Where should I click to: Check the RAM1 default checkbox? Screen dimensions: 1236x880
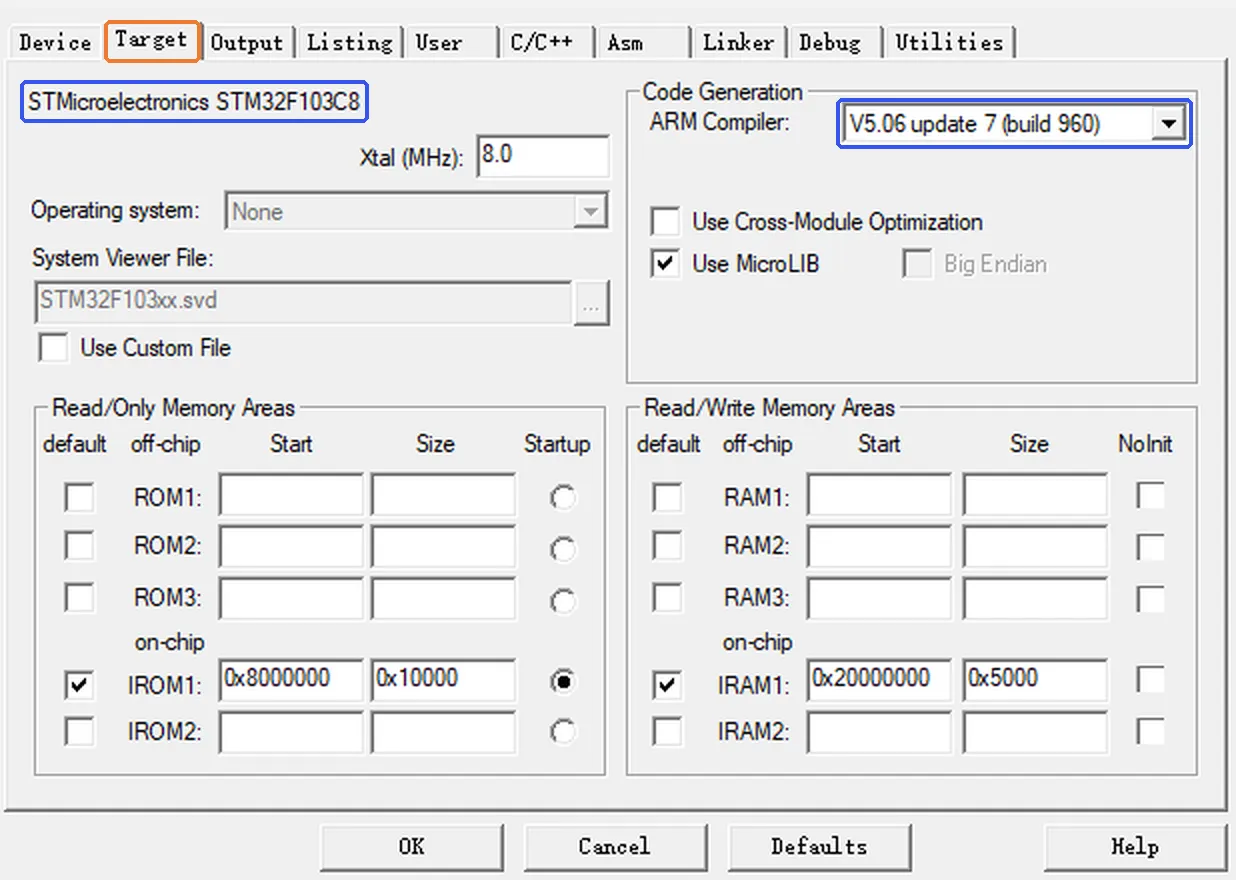[667, 497]
